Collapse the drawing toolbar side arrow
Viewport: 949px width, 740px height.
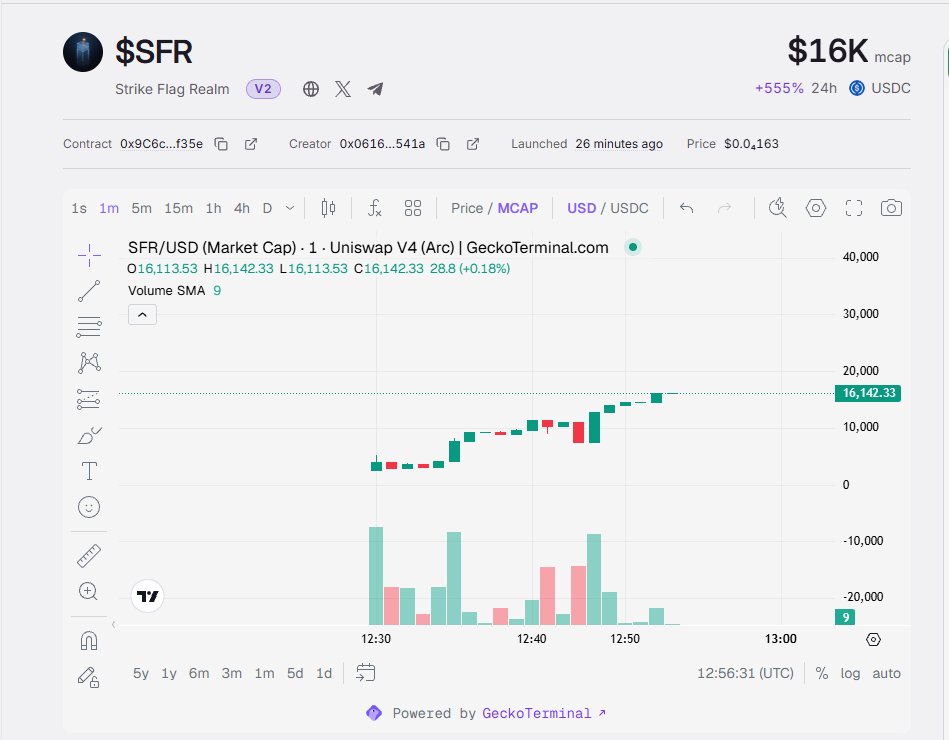click(x=113, y=624)
